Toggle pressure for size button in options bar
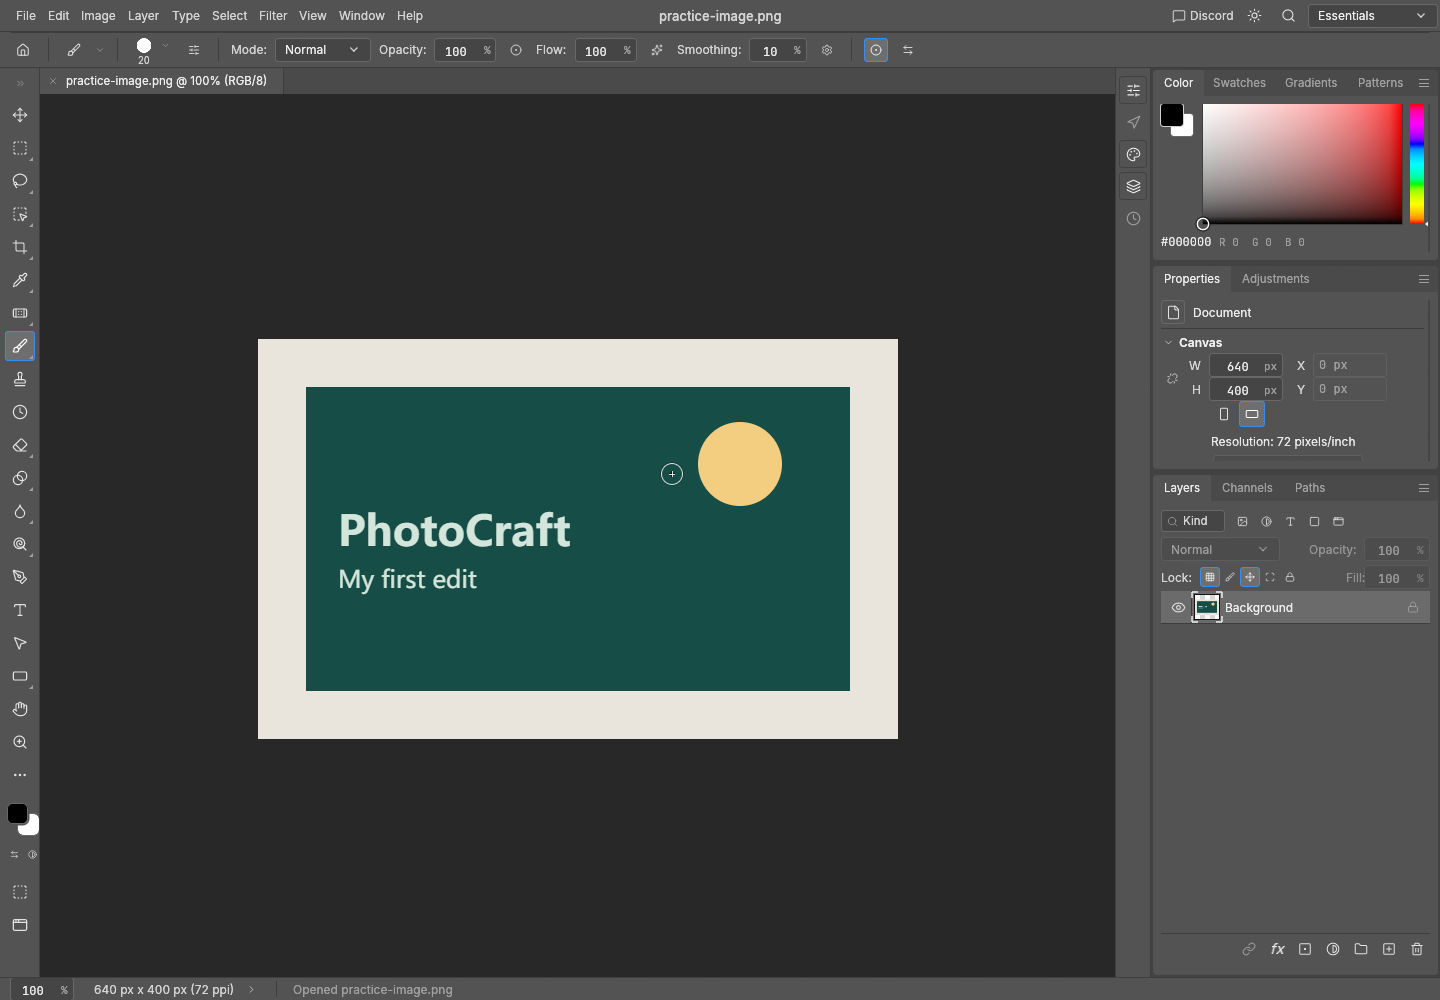 click(876, 50)
